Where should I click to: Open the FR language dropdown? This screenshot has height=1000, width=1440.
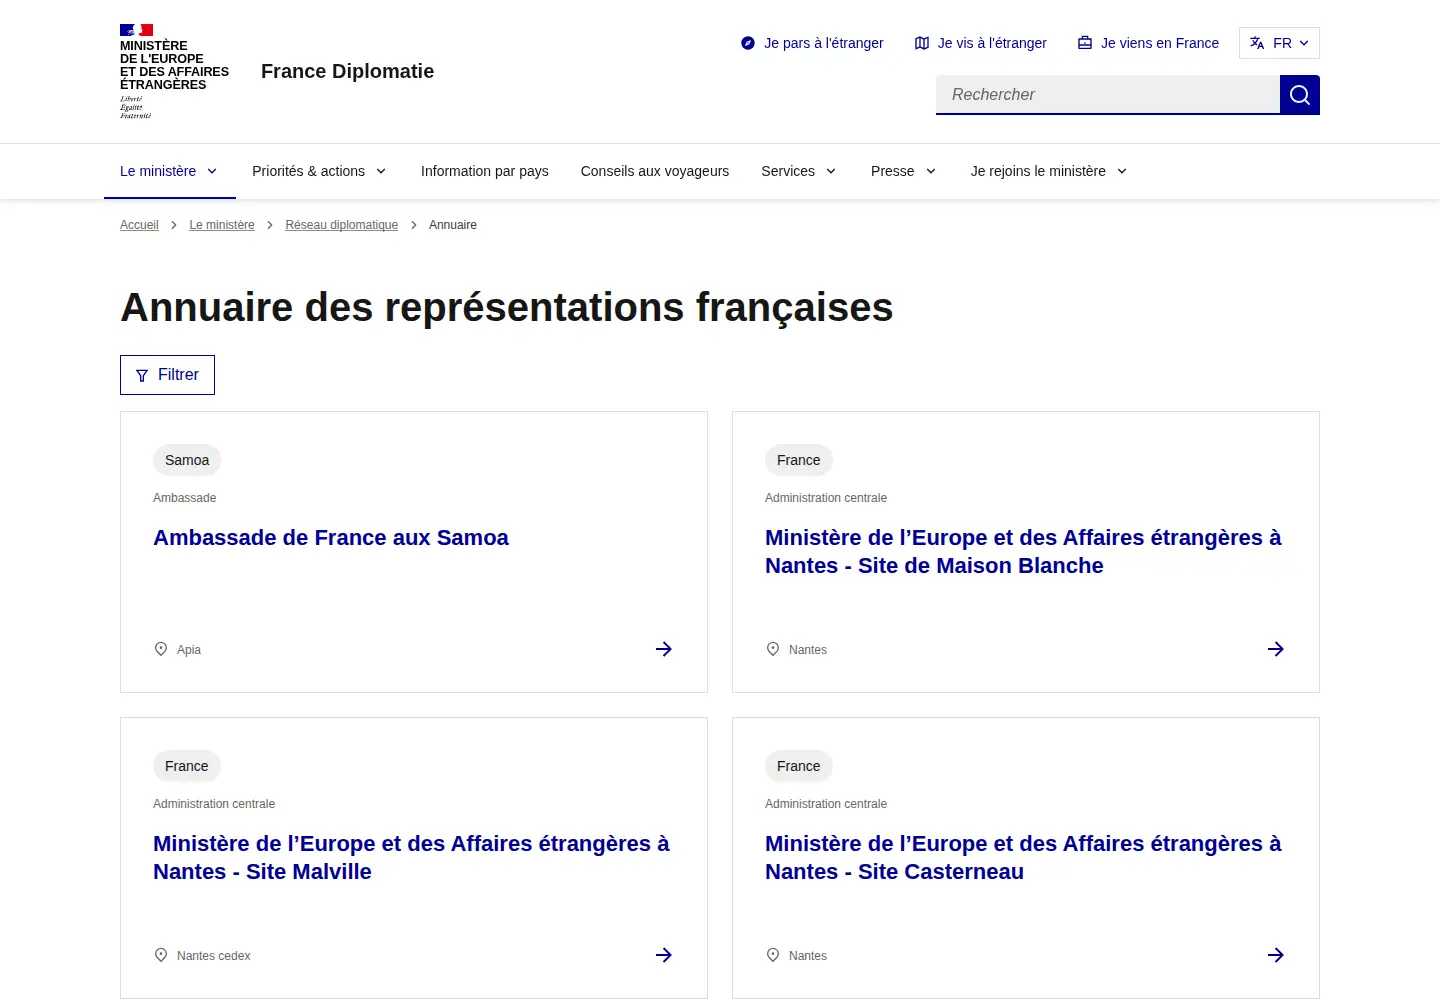(x=1279, y=43)
